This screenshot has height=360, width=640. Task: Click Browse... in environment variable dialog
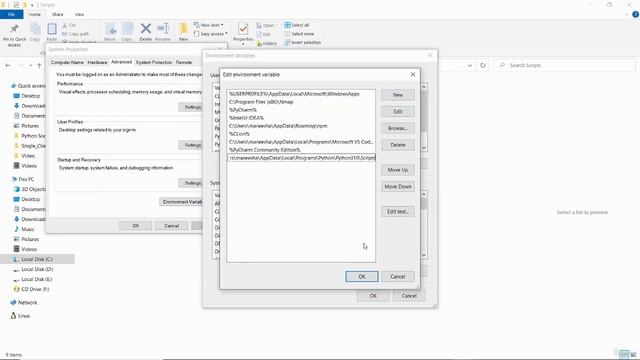tap(398, 128)
